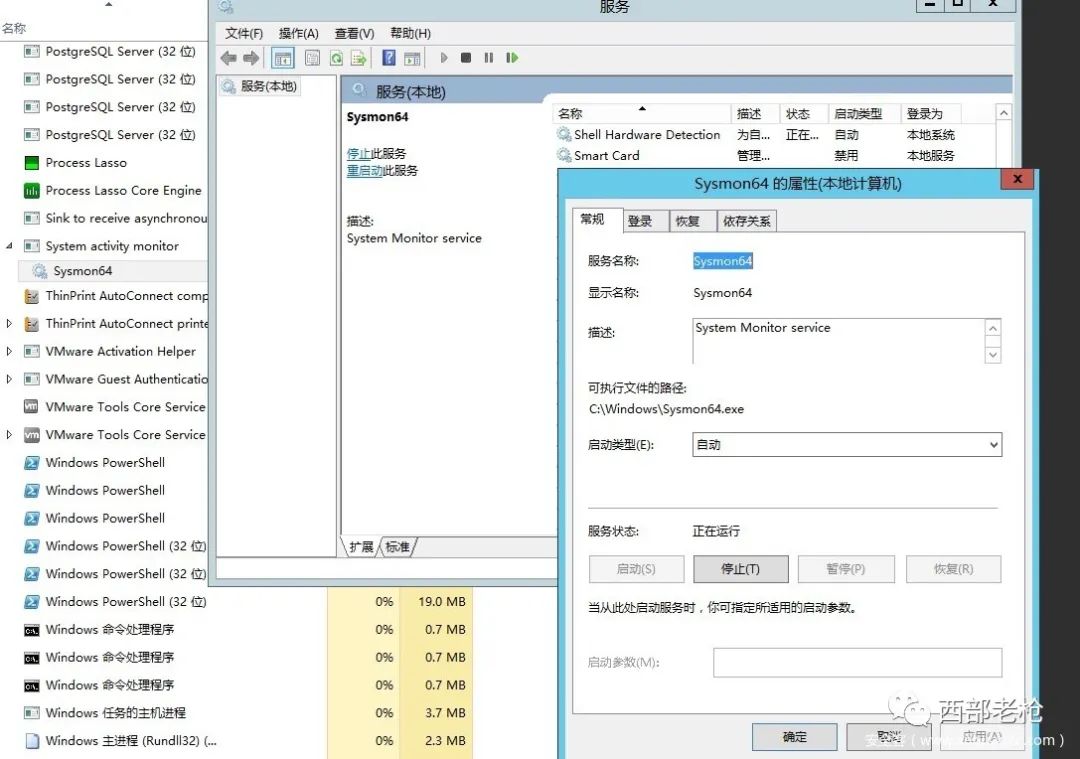1080x759 pixels.
Task: Open 操作(A) menu
Action: [x=298, y=33]
